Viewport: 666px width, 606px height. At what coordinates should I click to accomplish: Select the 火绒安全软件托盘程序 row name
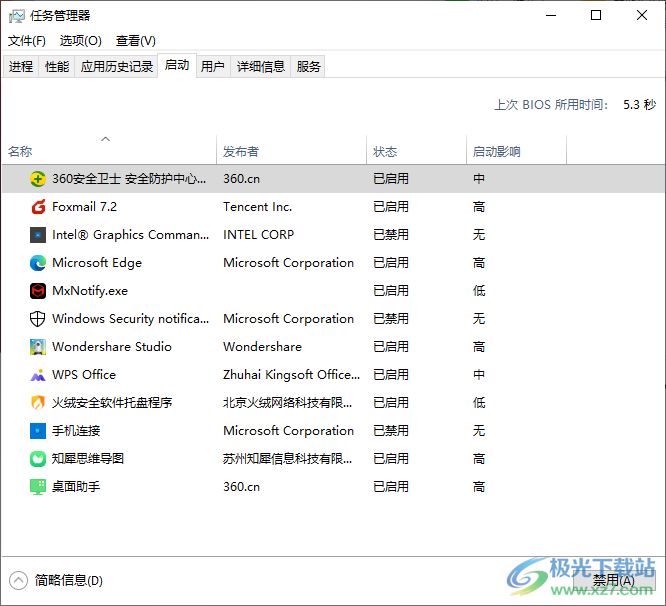click(112, 403)
